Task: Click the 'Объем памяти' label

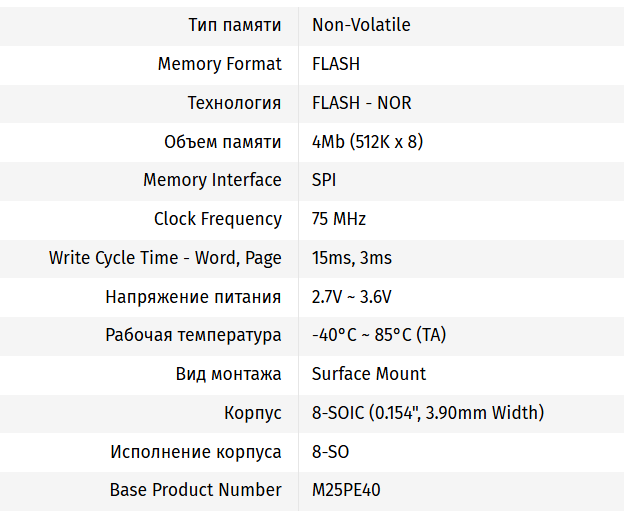Action: pyautogui.click(x=222, y=142)
